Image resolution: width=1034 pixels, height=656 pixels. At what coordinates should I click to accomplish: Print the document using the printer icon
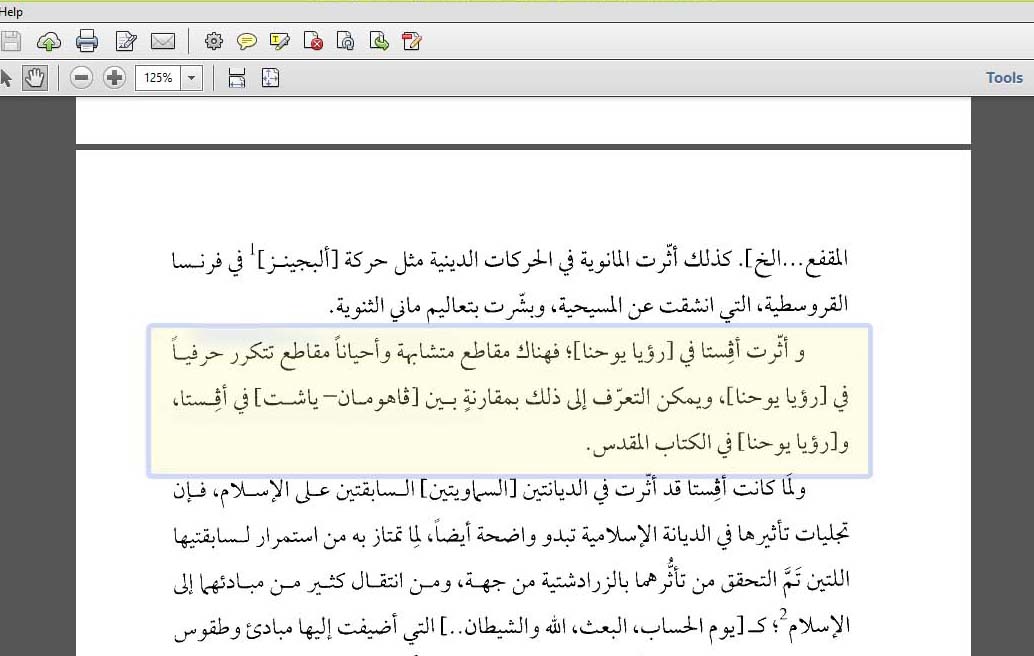[x=87, y=41]
